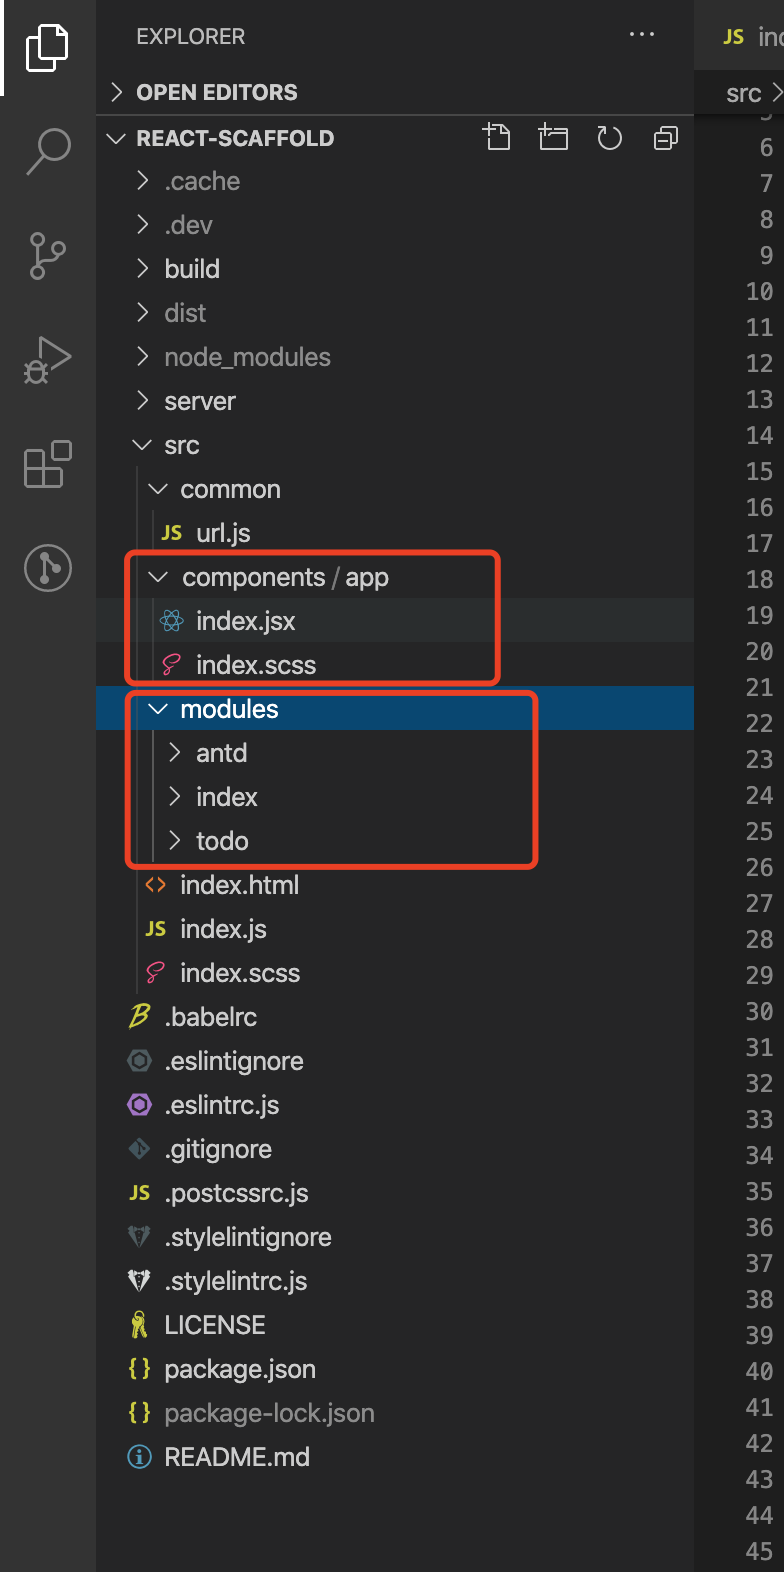Open the Source Control view
Screen dimensions: 784x1572
point(48,256)
